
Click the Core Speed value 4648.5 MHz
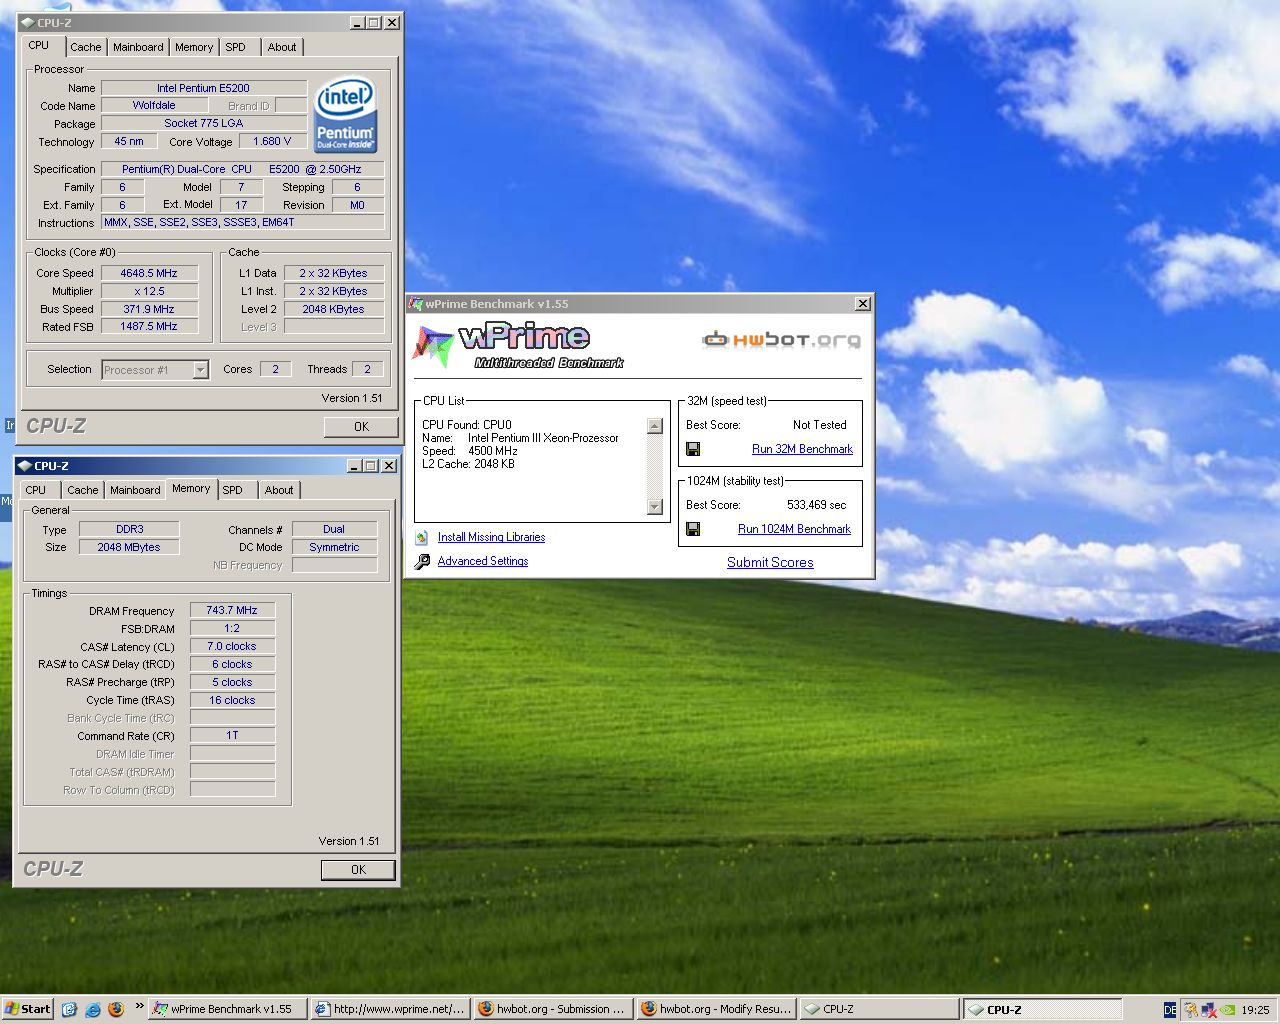[149, 273]
